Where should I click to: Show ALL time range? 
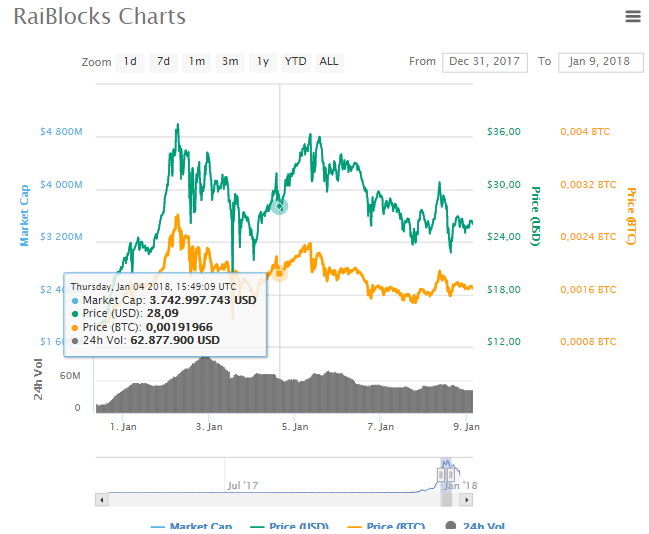tap(329, 62)
